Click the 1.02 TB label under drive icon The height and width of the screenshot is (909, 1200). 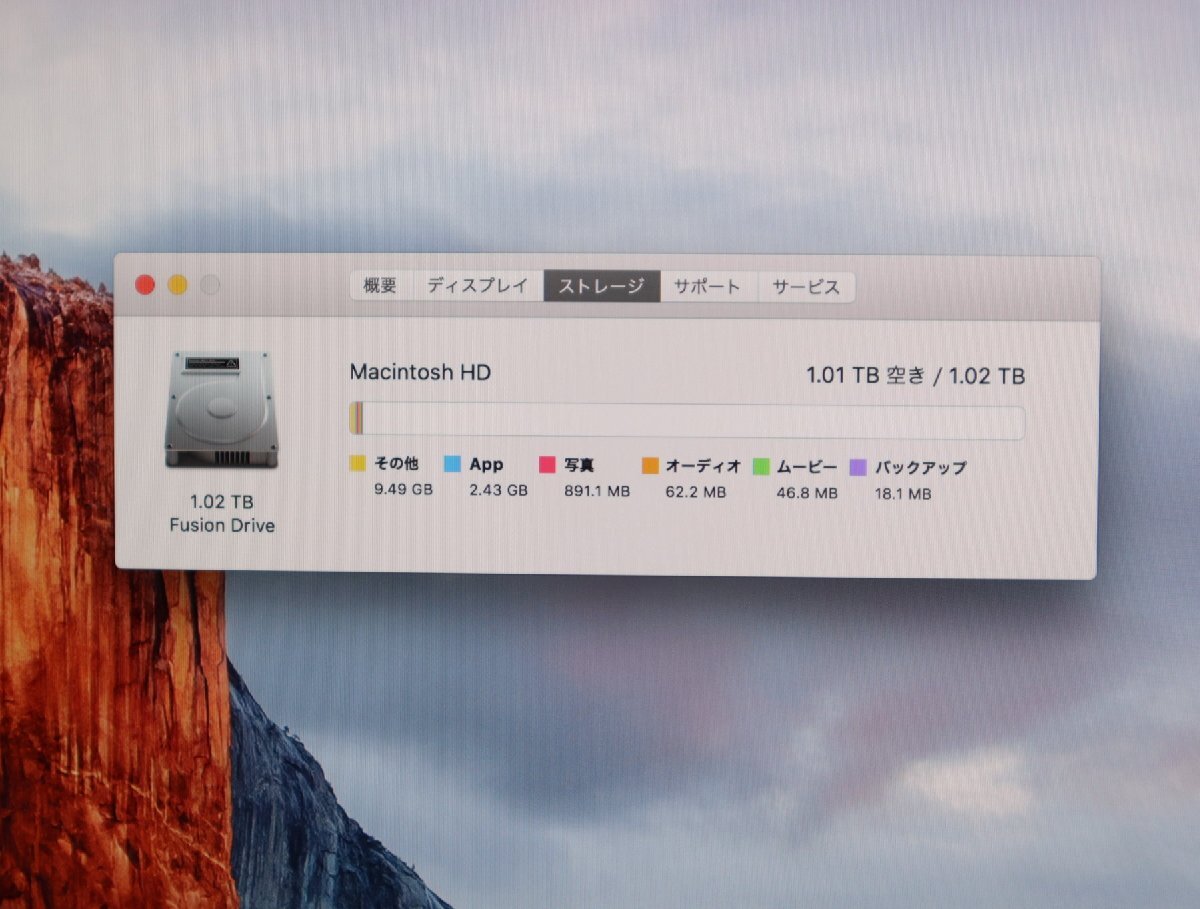coord(221,501)
